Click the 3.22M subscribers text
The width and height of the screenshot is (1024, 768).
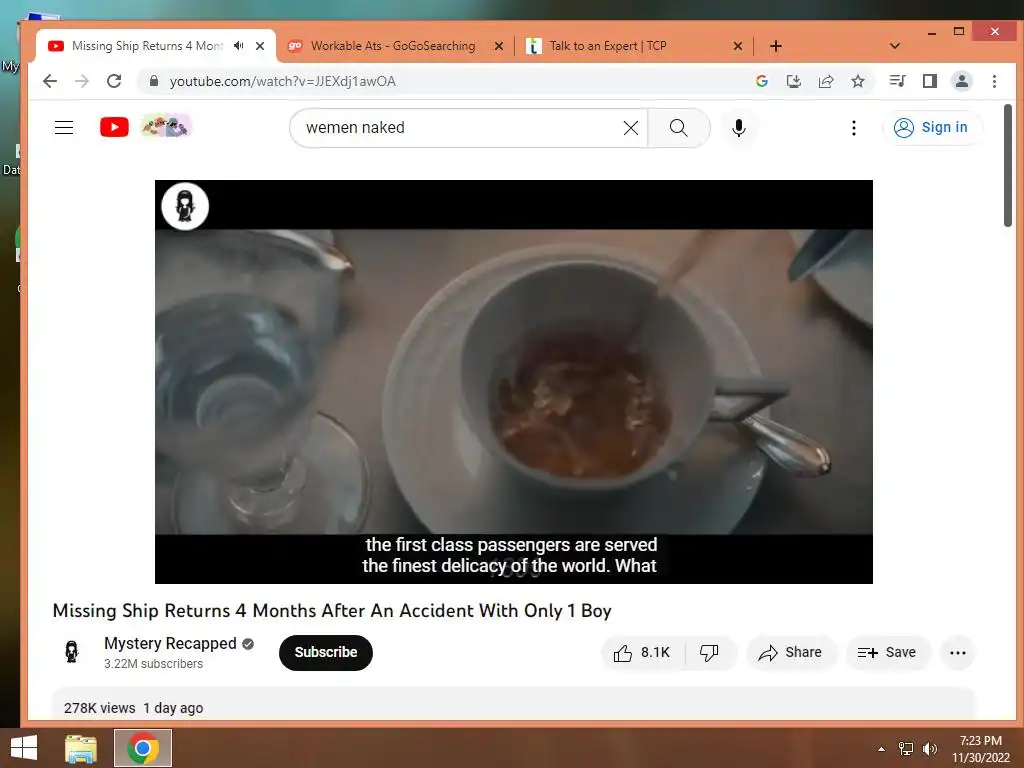tap(153, 664)
